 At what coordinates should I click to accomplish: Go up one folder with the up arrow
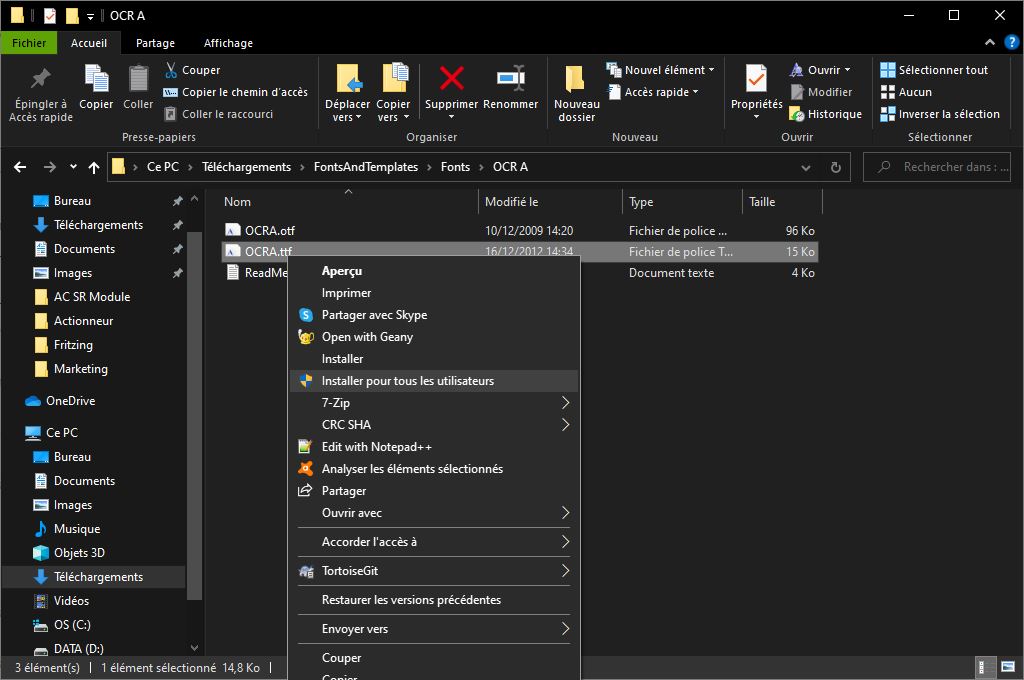(x=94, y=167)
